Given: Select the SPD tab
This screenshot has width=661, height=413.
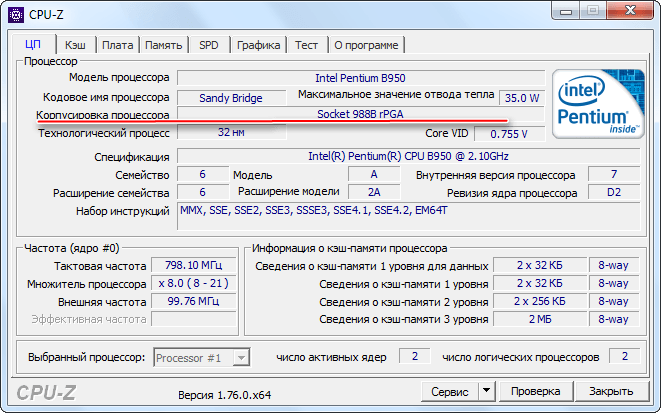Looking at the screenshot, I should [209, 45].
